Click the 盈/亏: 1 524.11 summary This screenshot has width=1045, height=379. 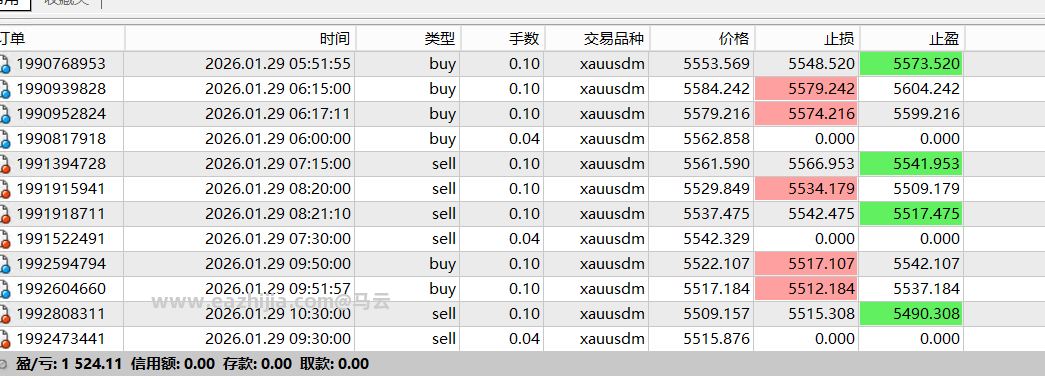[x=69, y=364]
